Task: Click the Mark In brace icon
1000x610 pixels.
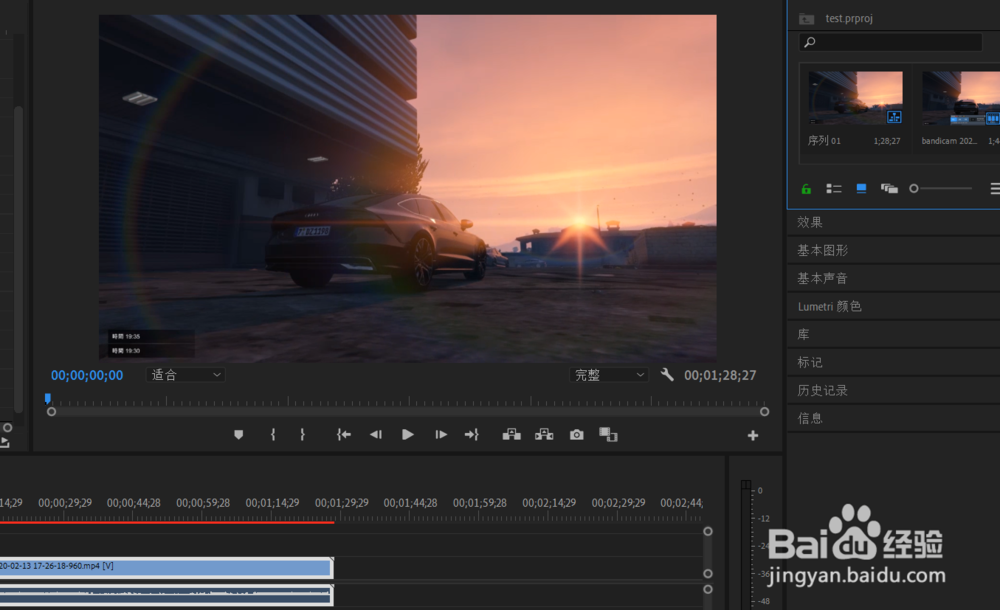Action: click(x=273, y=435)
